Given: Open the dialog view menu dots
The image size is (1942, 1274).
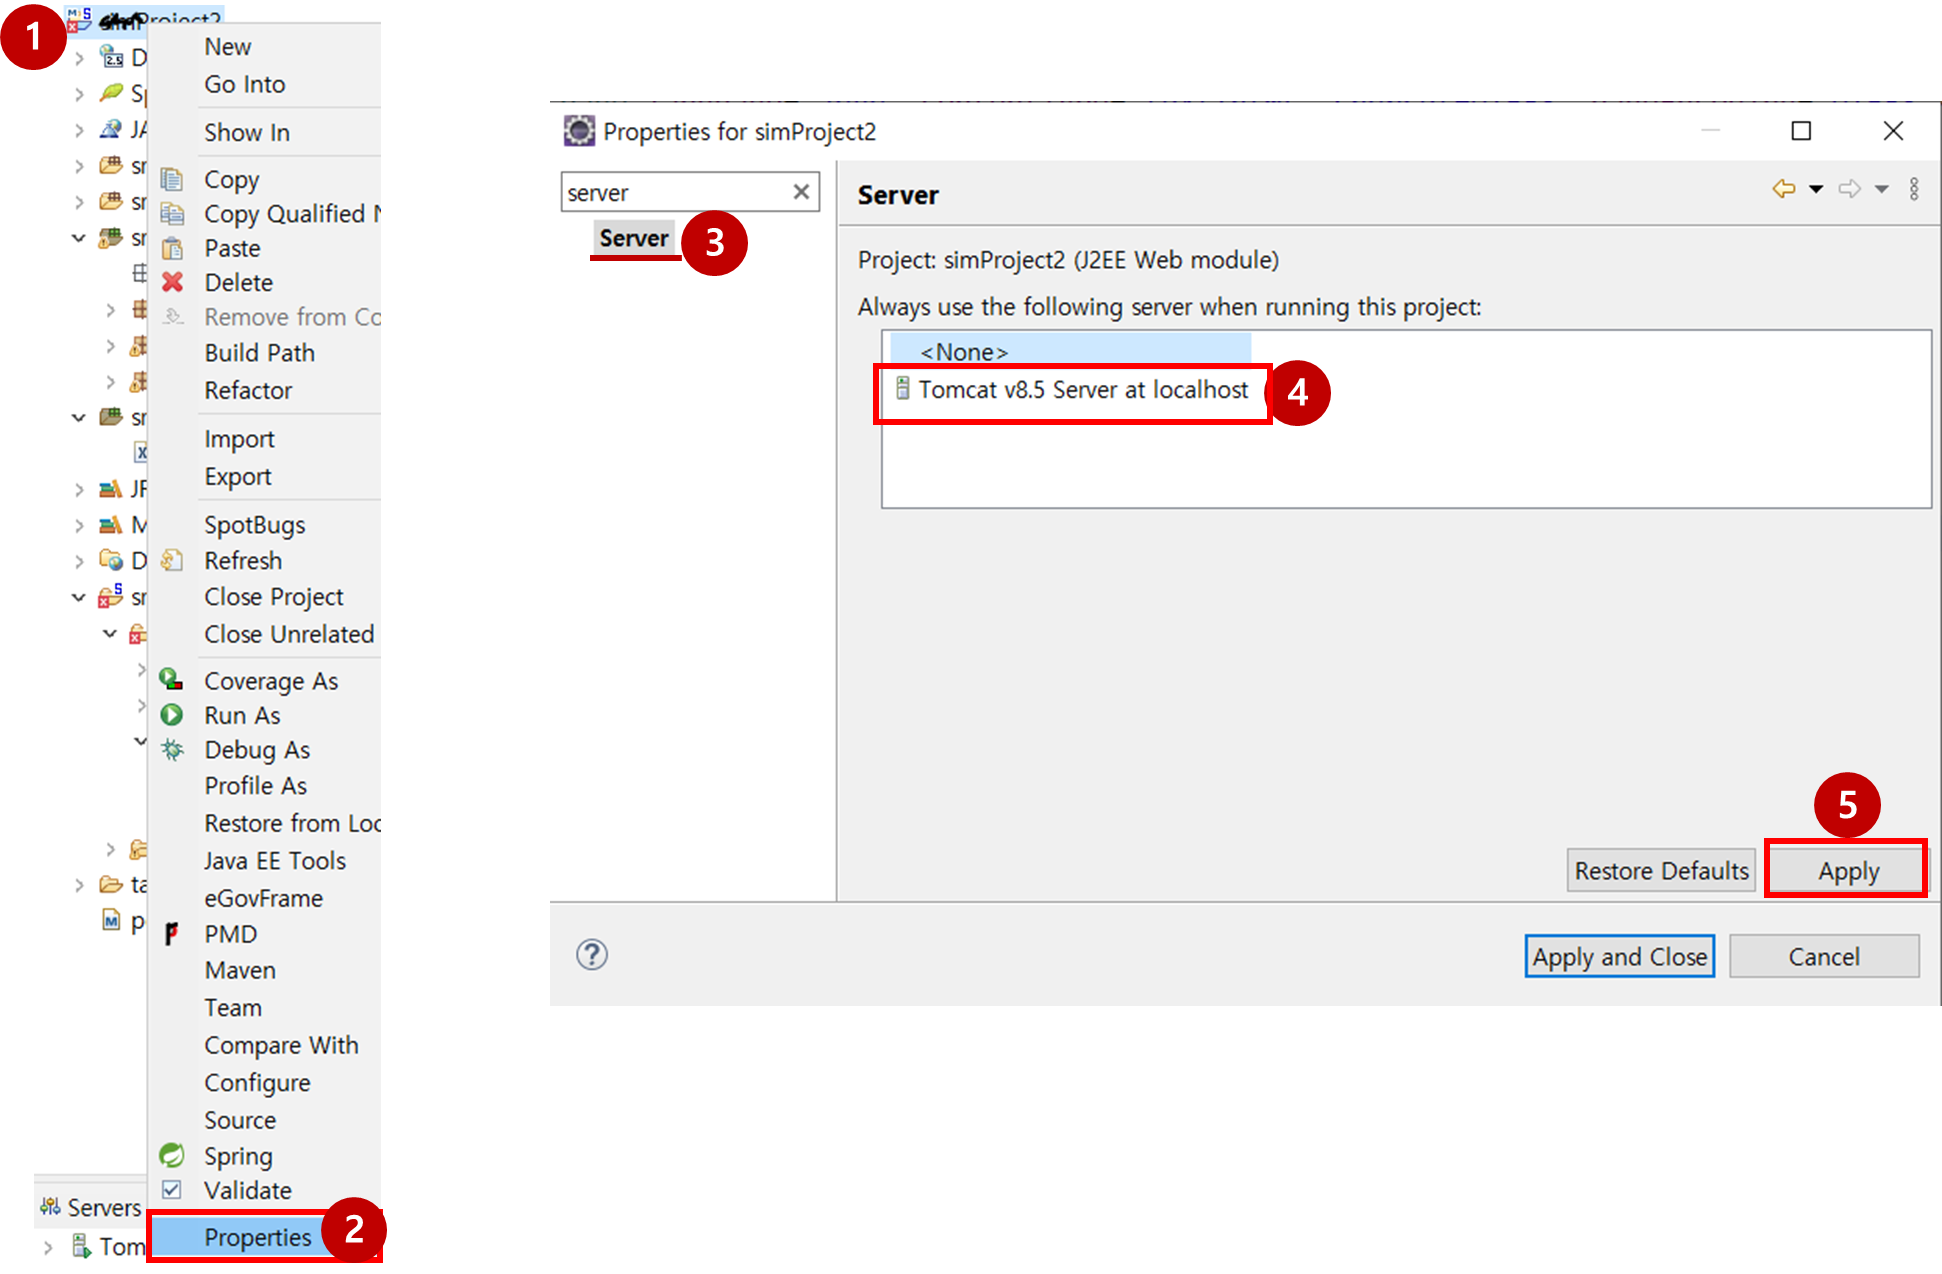Looking at the screenshot, I should click(1914, 189).
